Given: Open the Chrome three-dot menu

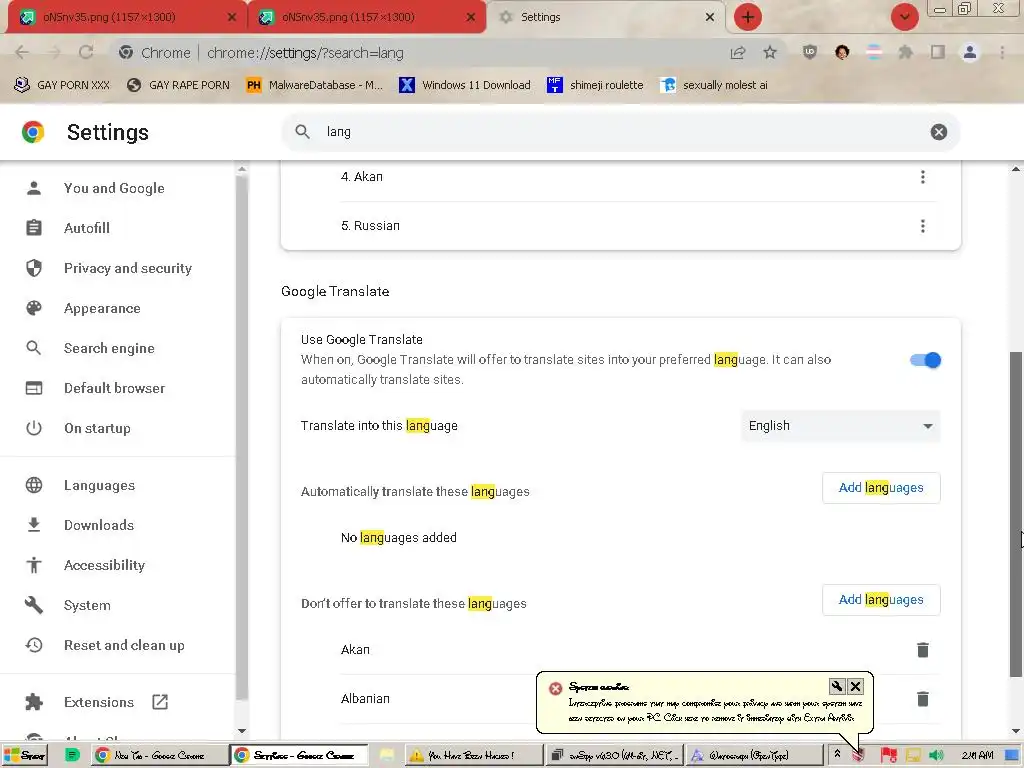Looking at the screenshot, I should [1002, 52].
